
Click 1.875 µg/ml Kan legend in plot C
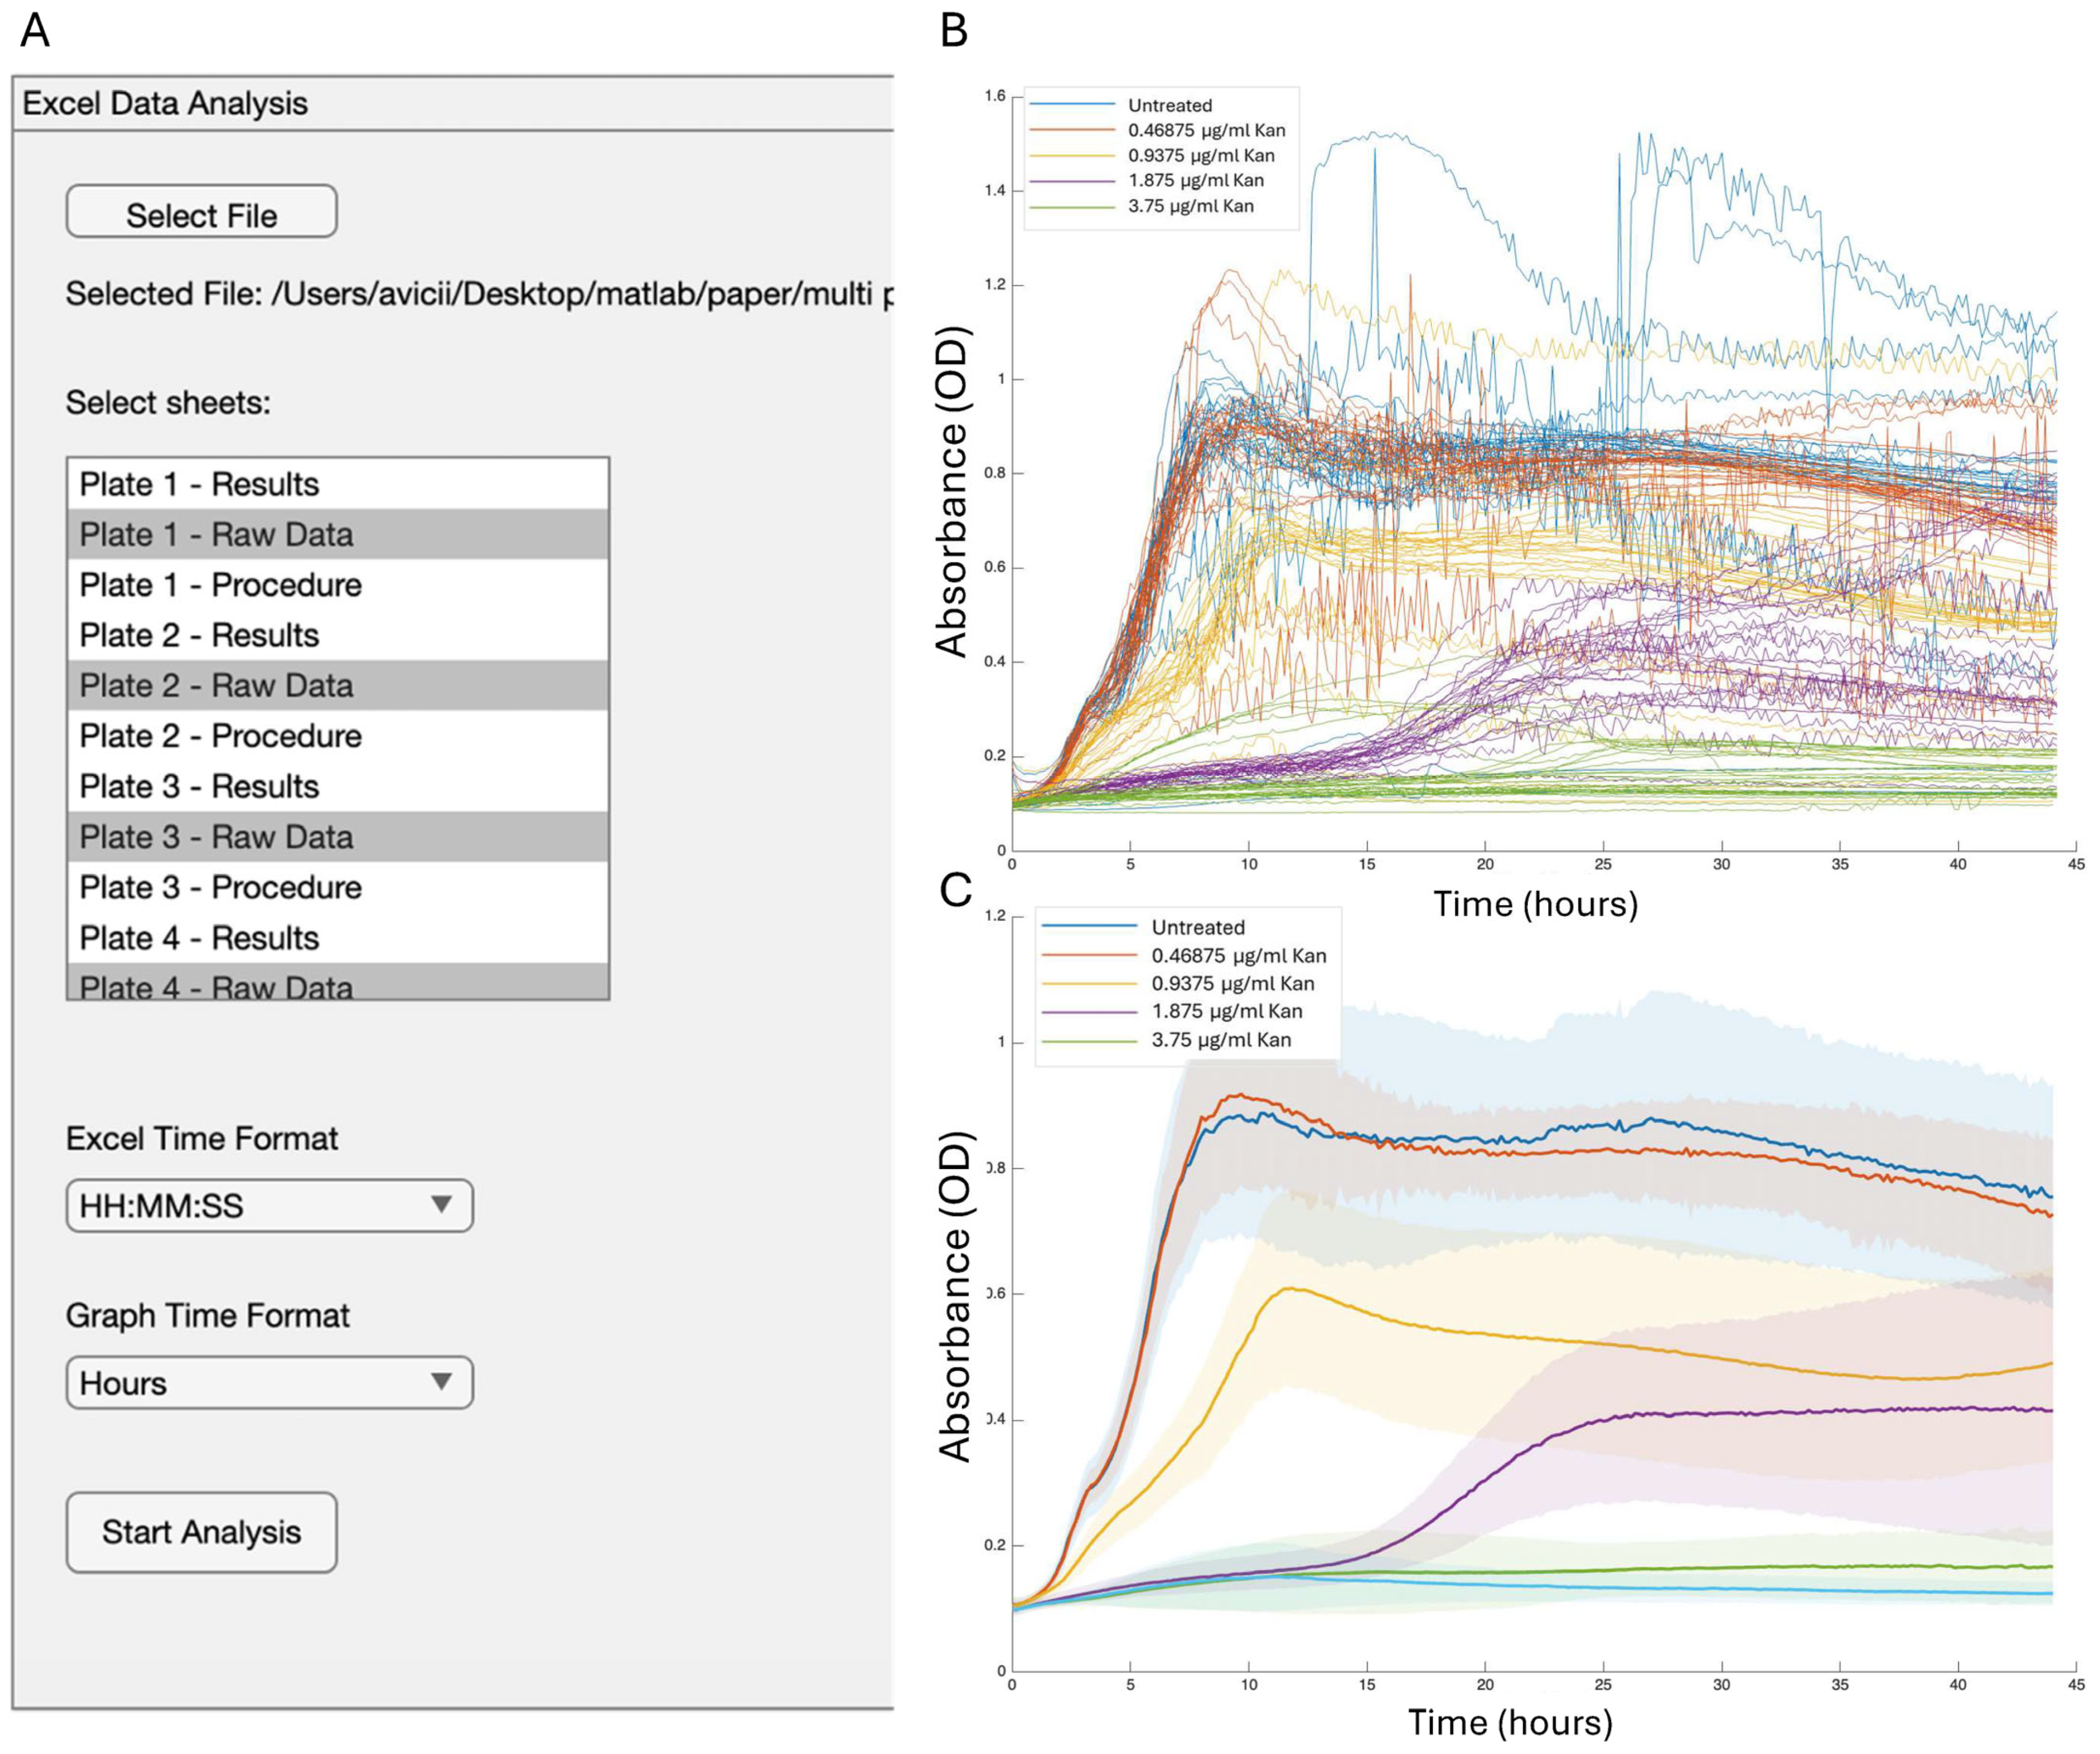tap(1226, 1011)
